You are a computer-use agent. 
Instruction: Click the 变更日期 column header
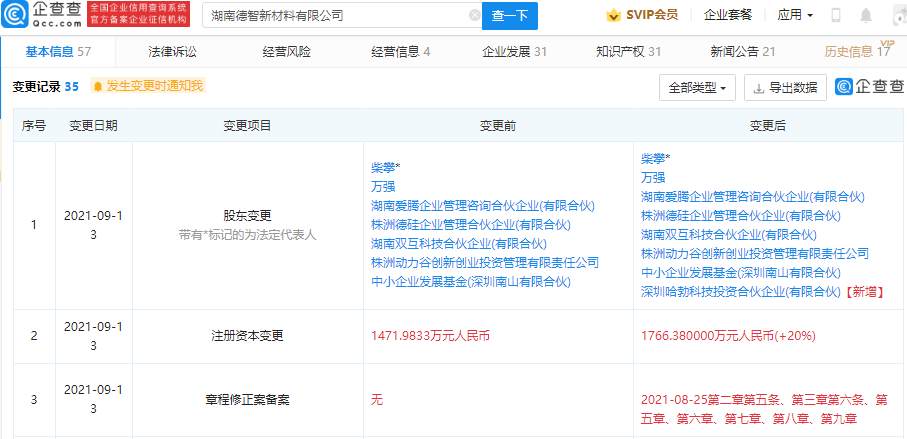pos(94,126)
